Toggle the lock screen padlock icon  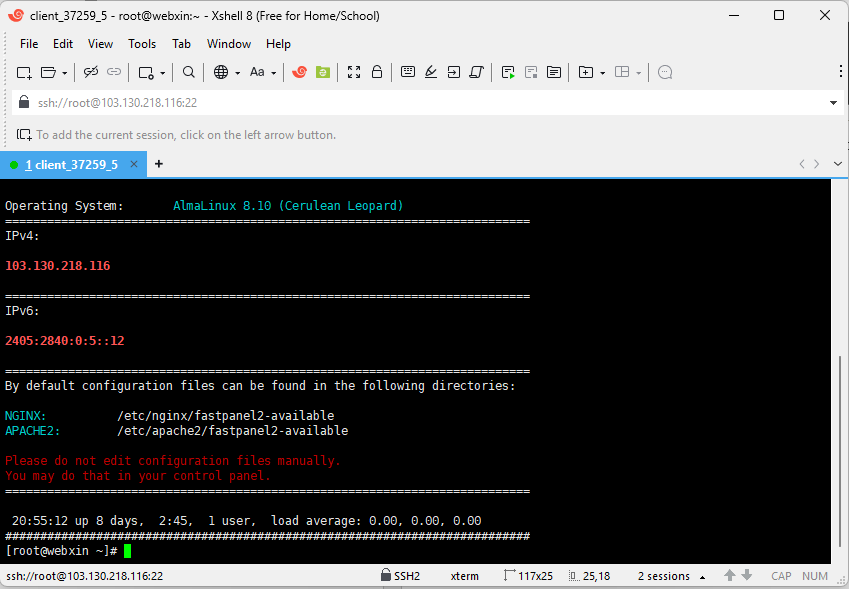[377, 72]
